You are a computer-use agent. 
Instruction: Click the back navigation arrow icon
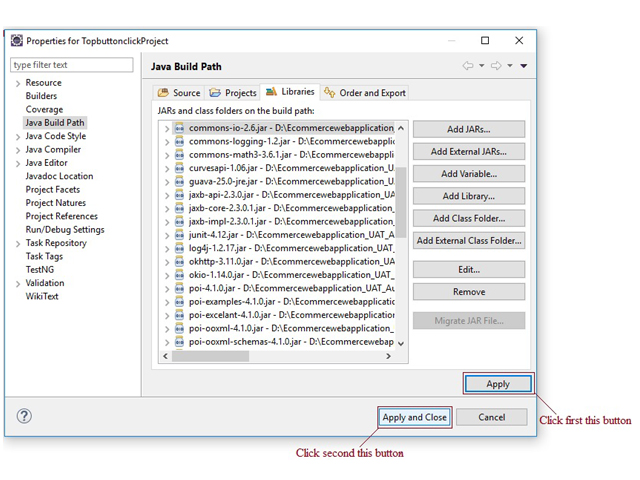[468, 66]
